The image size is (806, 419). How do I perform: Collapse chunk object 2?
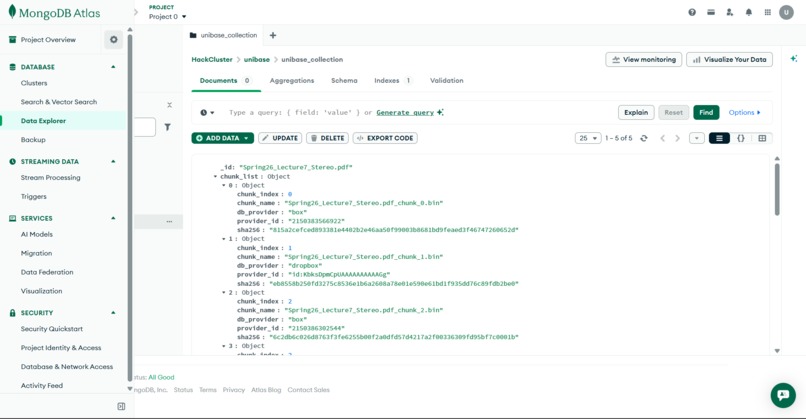(224, 292)
